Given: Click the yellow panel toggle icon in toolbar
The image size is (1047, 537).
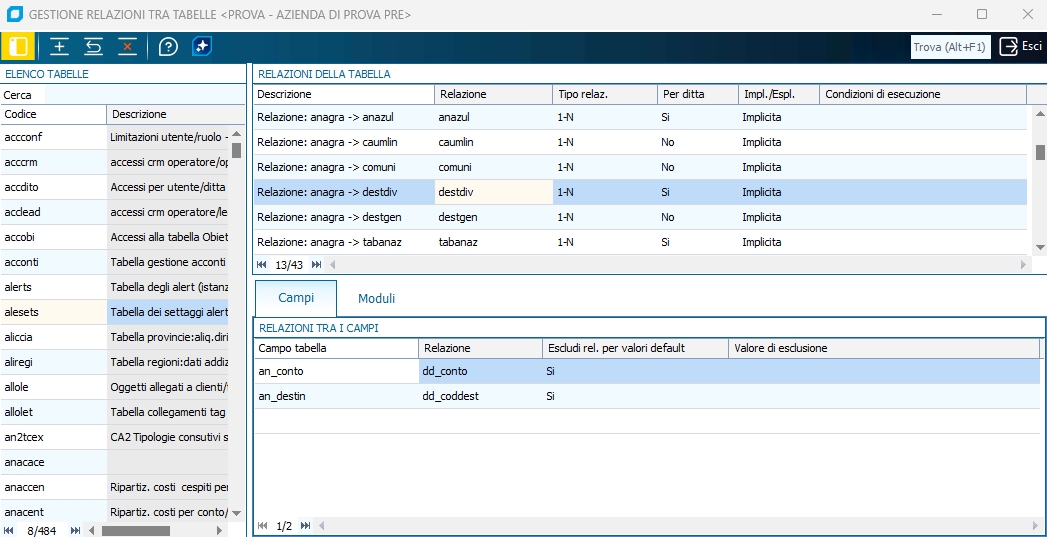Looking at the screenshot, I should [x=18, y=47].
